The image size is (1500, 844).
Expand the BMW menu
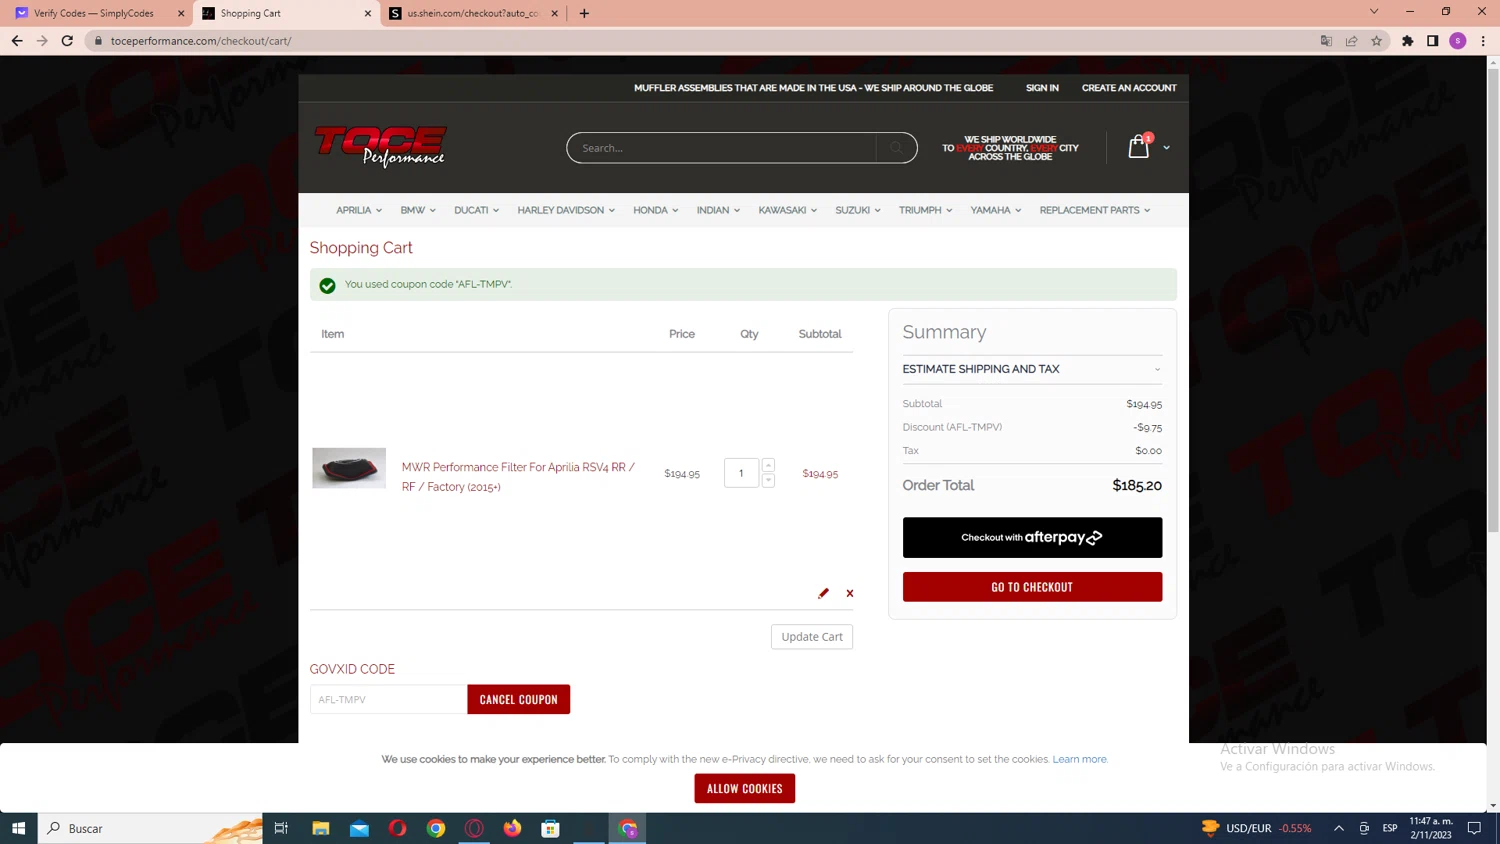pos(418,210)
